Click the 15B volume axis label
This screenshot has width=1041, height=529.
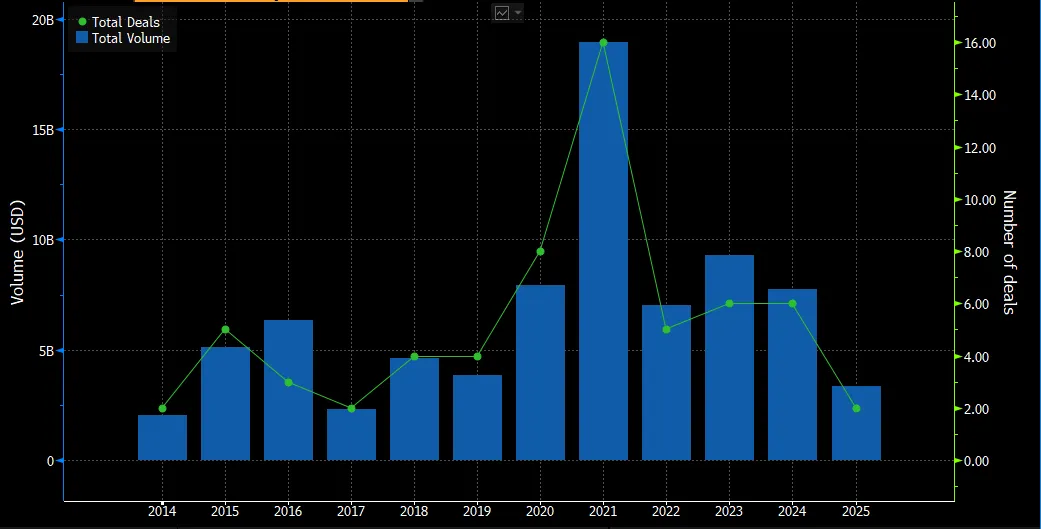click(42, 130)
